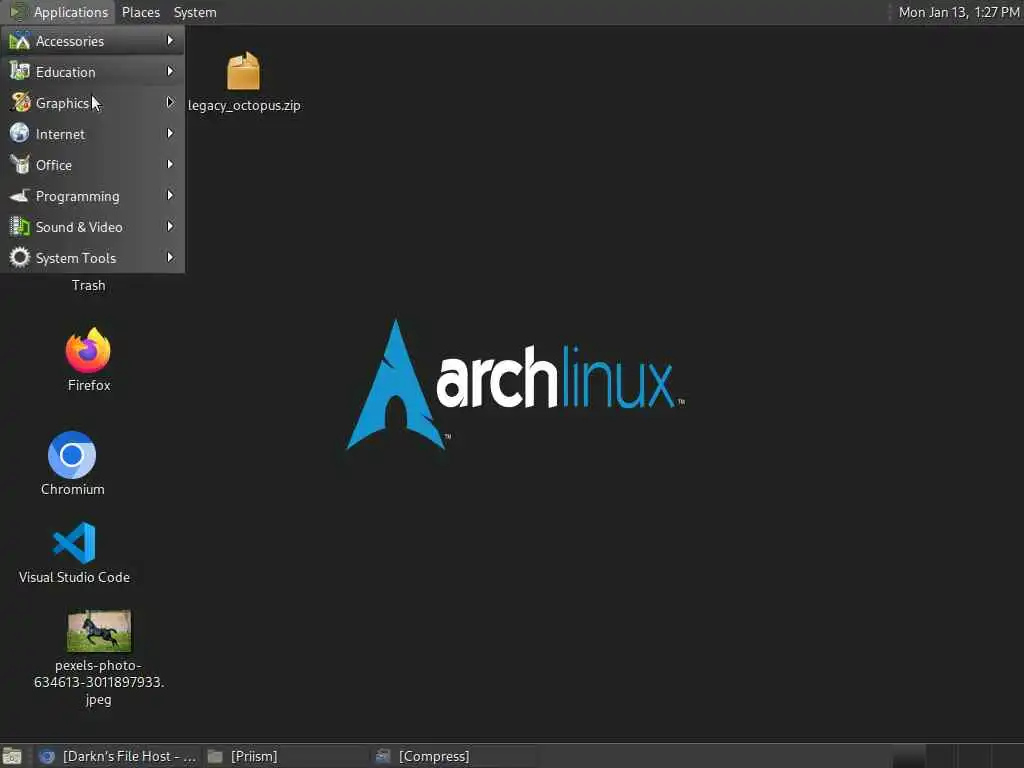The height and width of the screenshot is (768, 1024).
Task: Click the archive icon on Compress task
Action: (x=383, y=756)
